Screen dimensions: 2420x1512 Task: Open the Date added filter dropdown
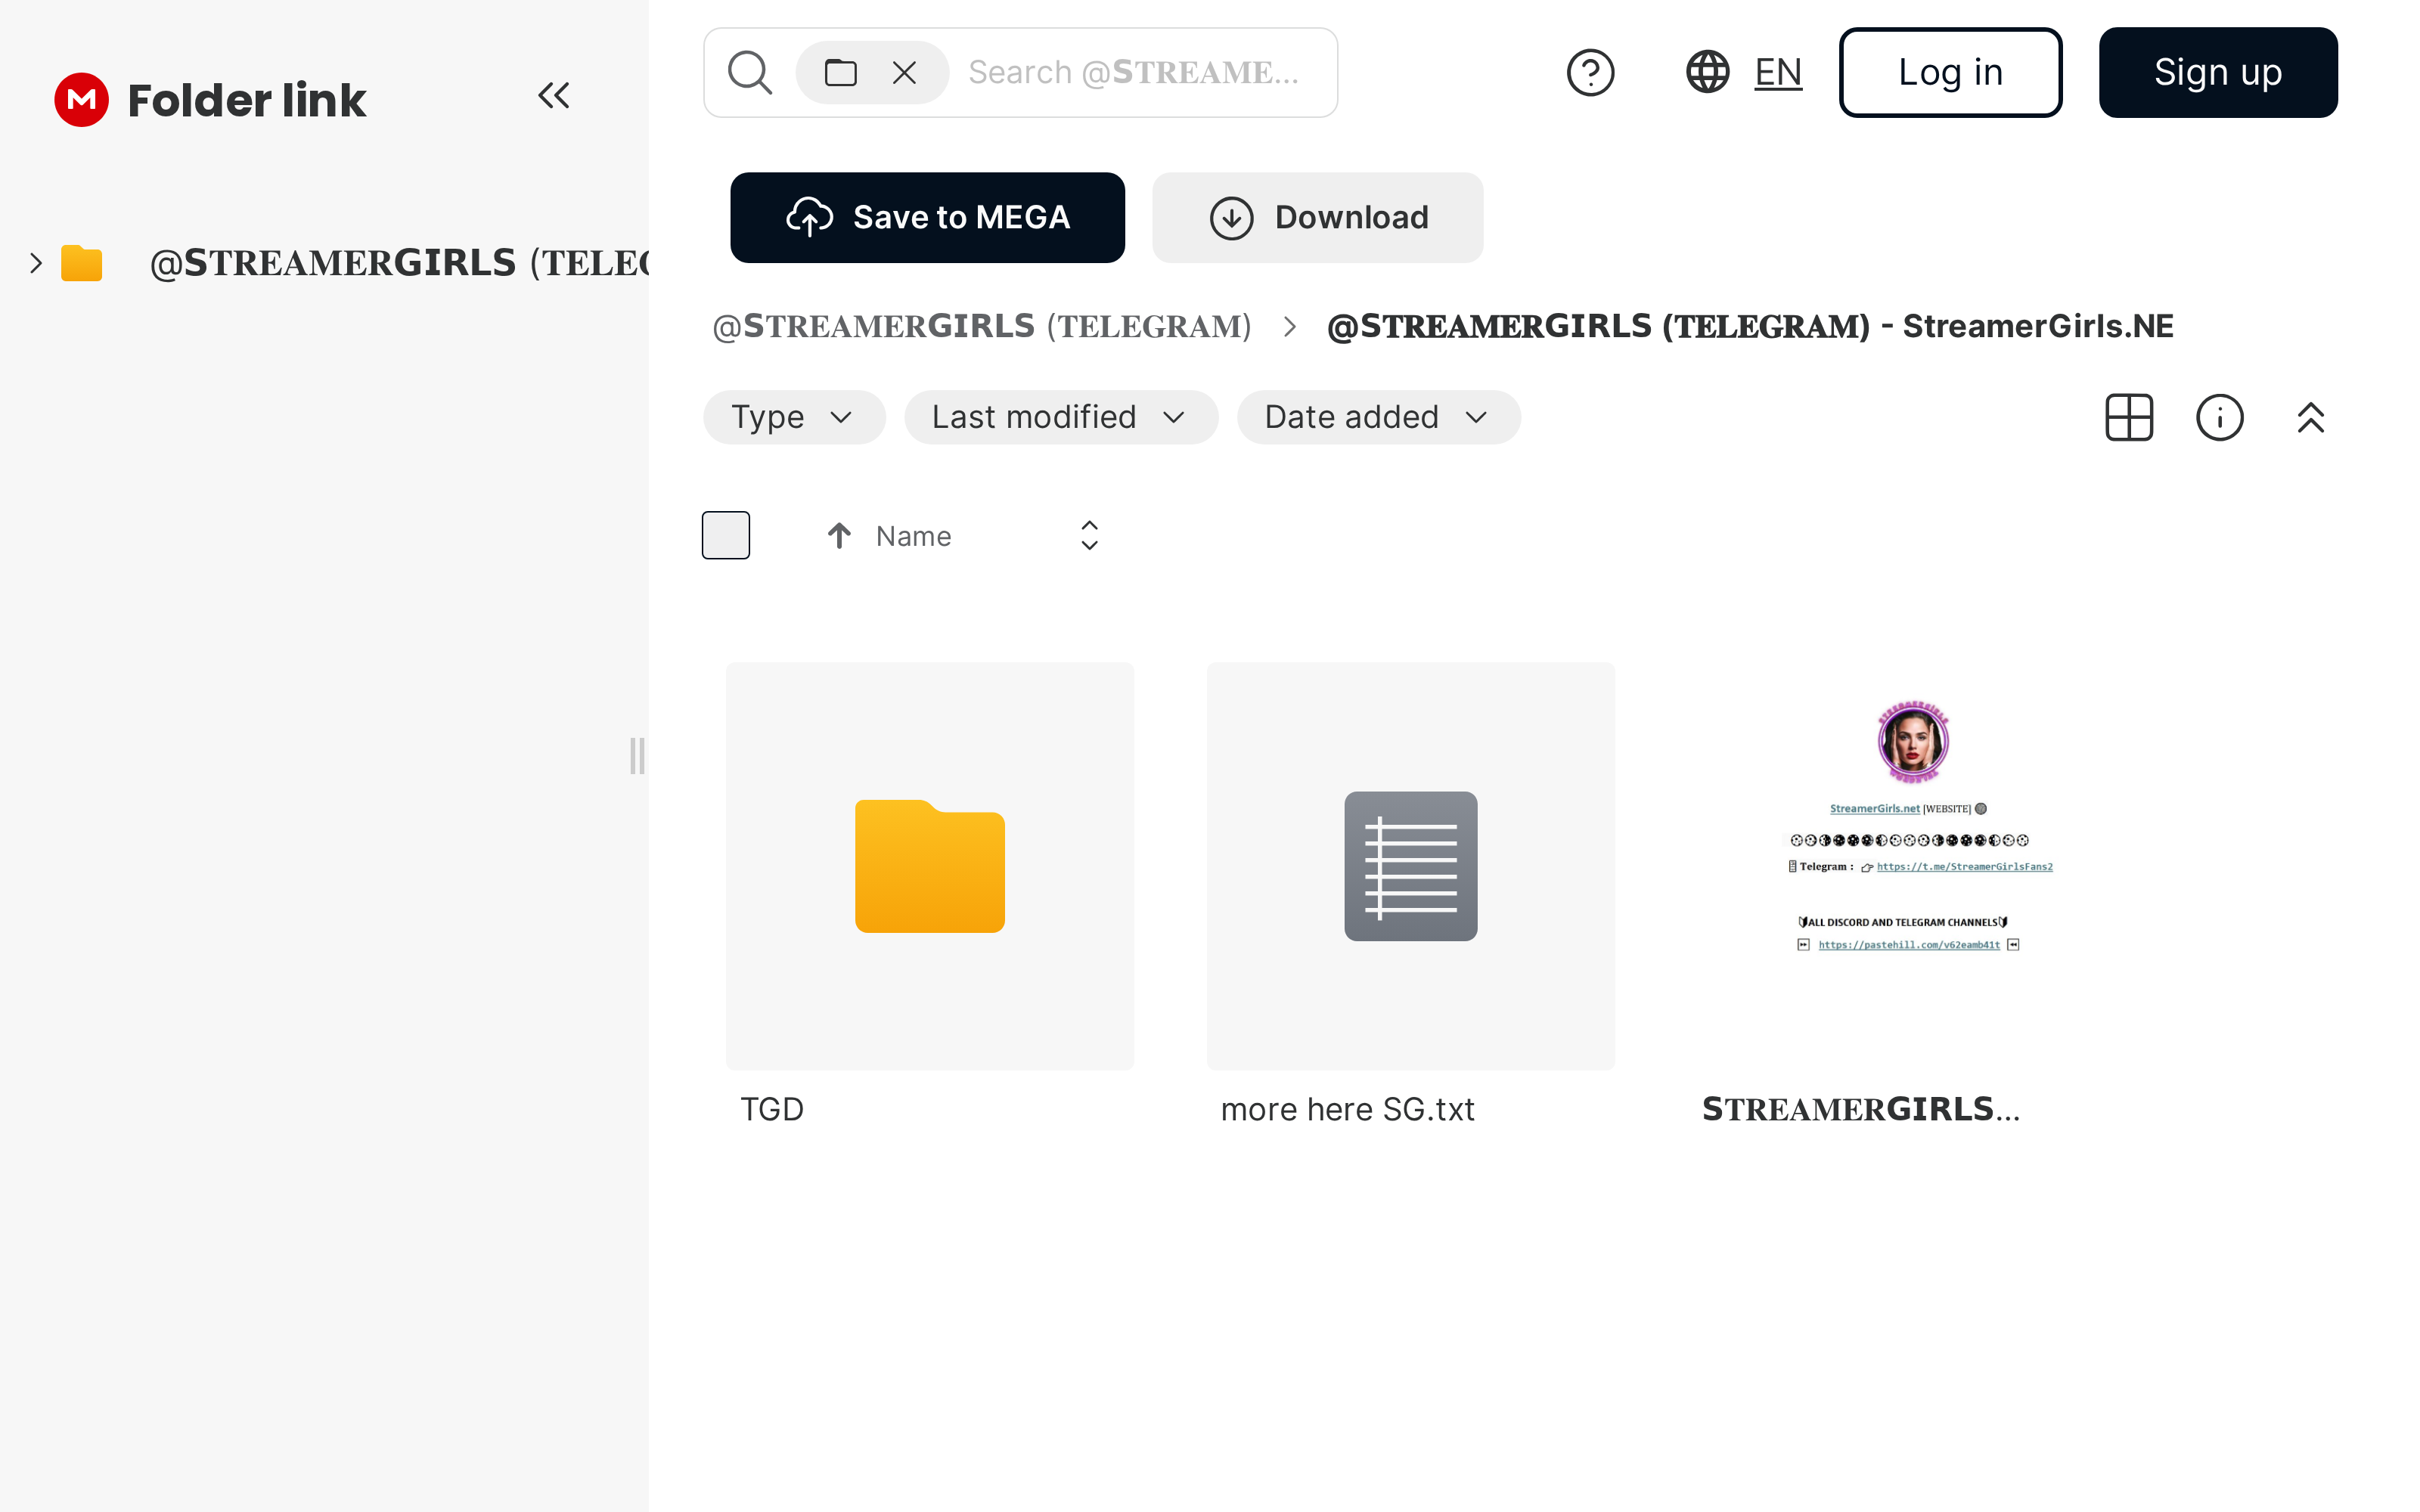(1378, 417)
